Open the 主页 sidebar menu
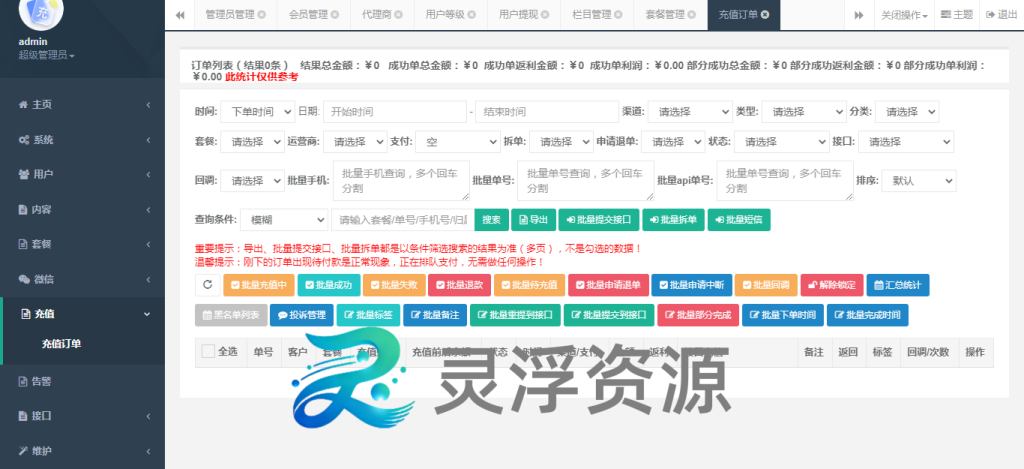The width and height of the screenshot is (1024, 469). pyautogui.click(x=82, y=105)
